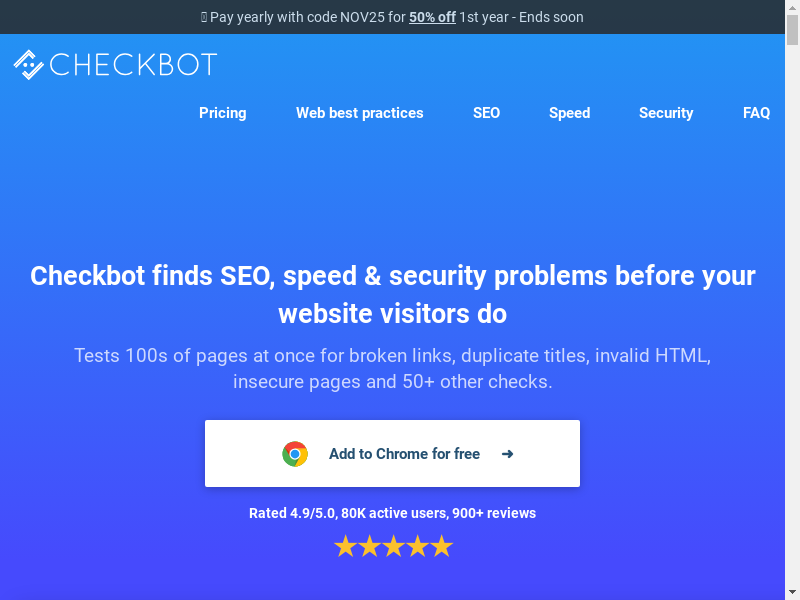Click the vertical scrollbar thumb
This screenshot has height=600, width=800.
(x=793, y=30)
